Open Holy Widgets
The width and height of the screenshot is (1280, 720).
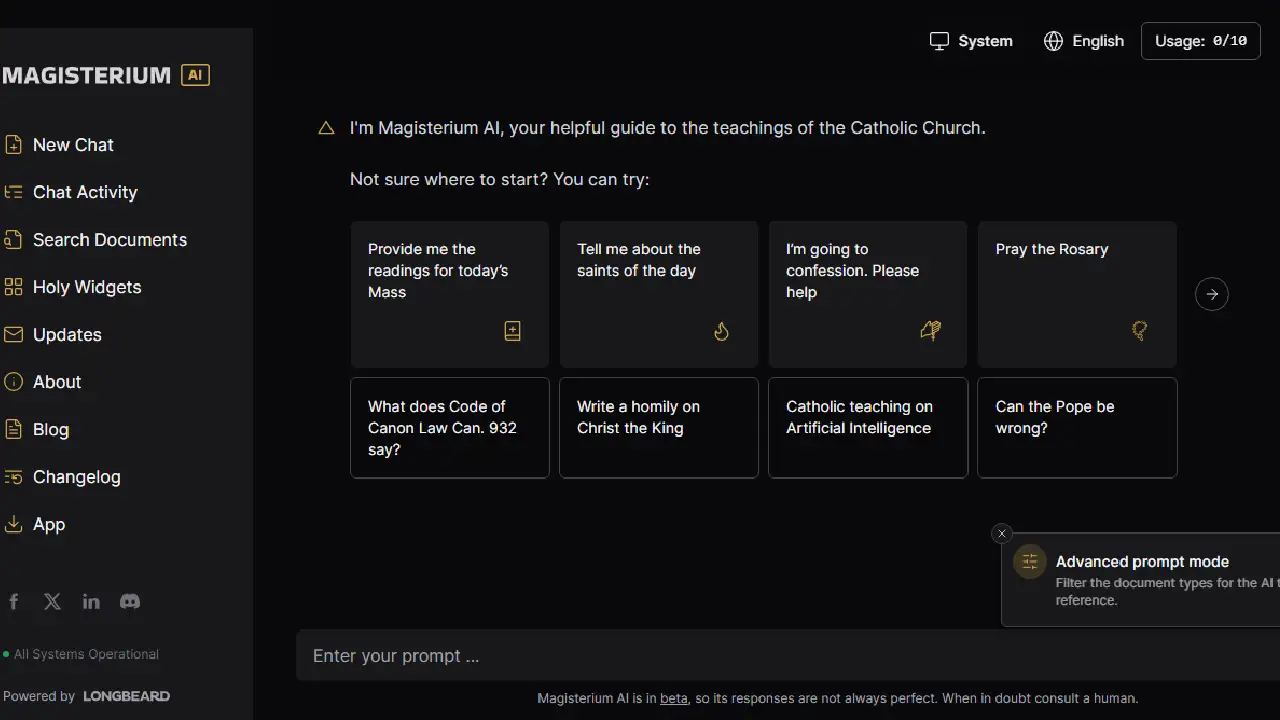pyautogui.click(x=86, y=287)
